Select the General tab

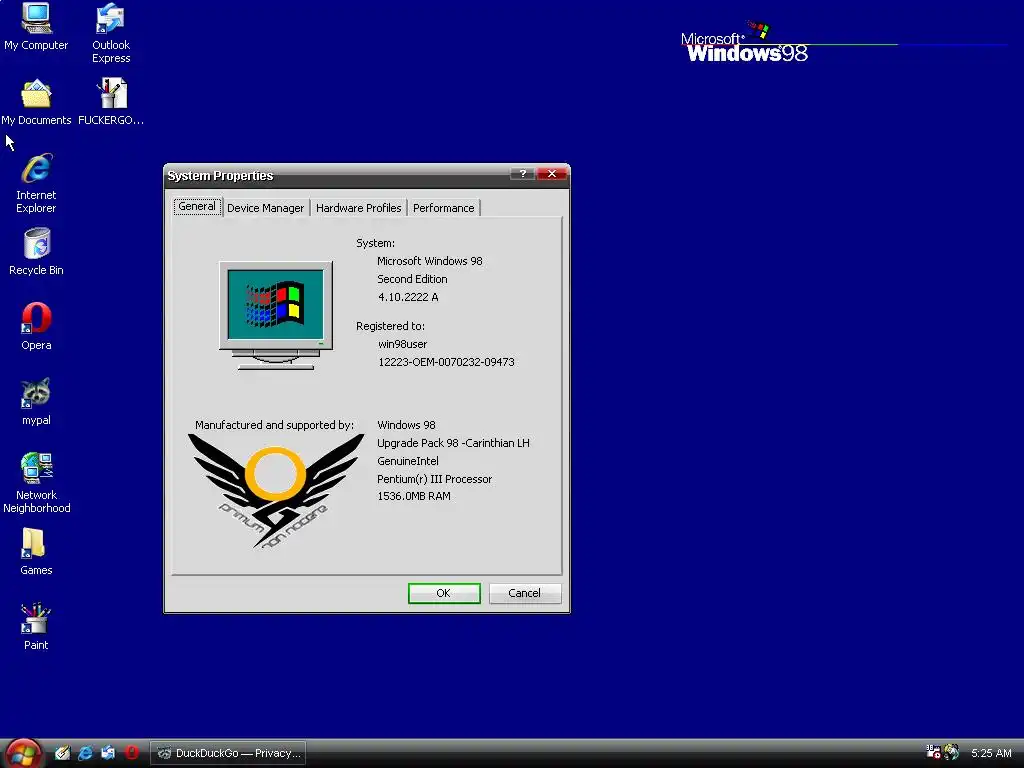197,206
